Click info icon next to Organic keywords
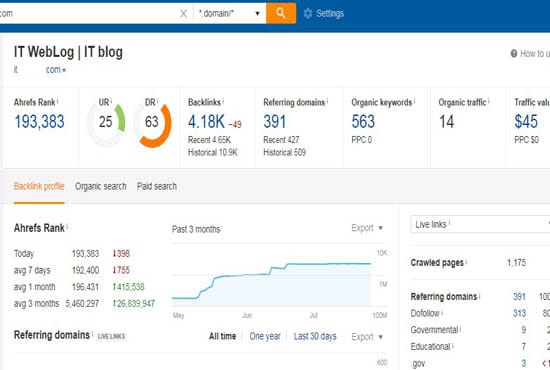Viewport: 550px width, 370px height. [x=414, y=101]
